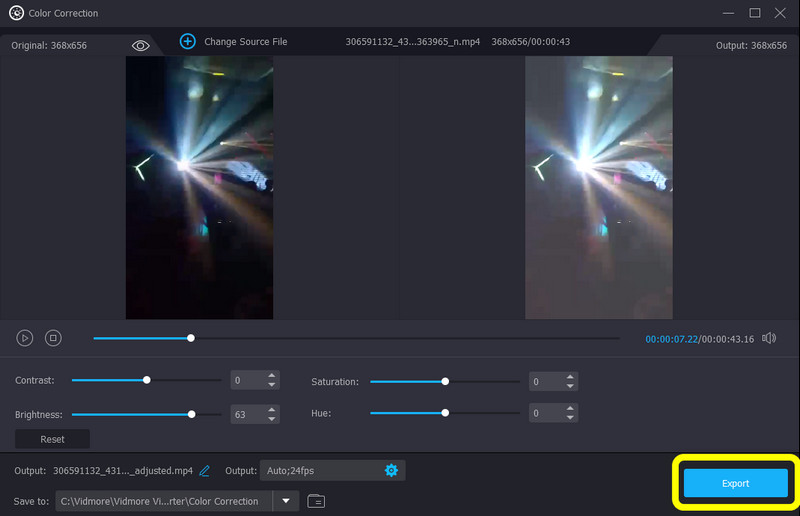The height and width of the screenshot is (516, 800).
Task: Click the video timeline playhead
Action: point(191,338)
